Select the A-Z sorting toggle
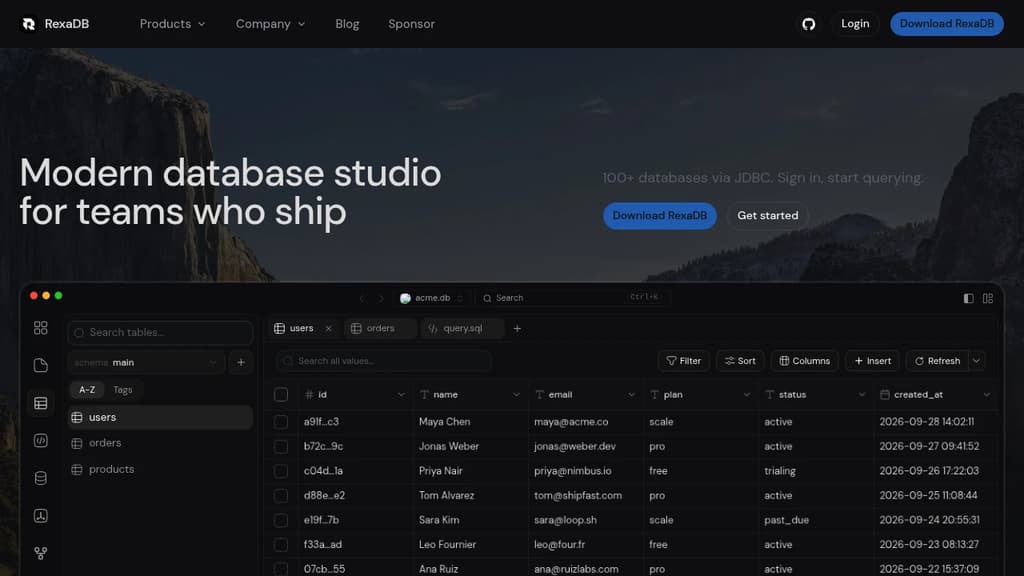Image resolution: width=1024 pixels, height=576 pixels. coord(87,390)
